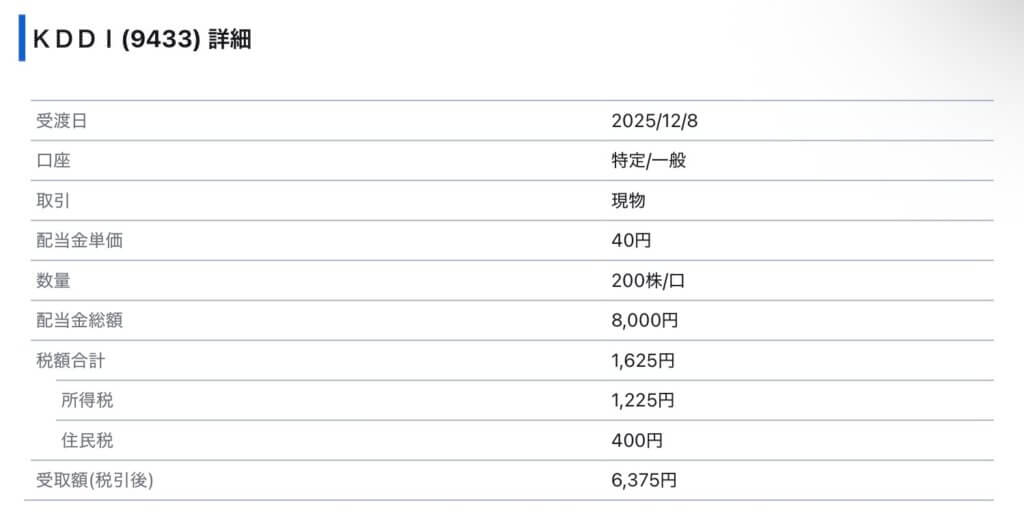Select the 税額合計 label
This screenshot has height=524, width=1024.
pos(70,361)
